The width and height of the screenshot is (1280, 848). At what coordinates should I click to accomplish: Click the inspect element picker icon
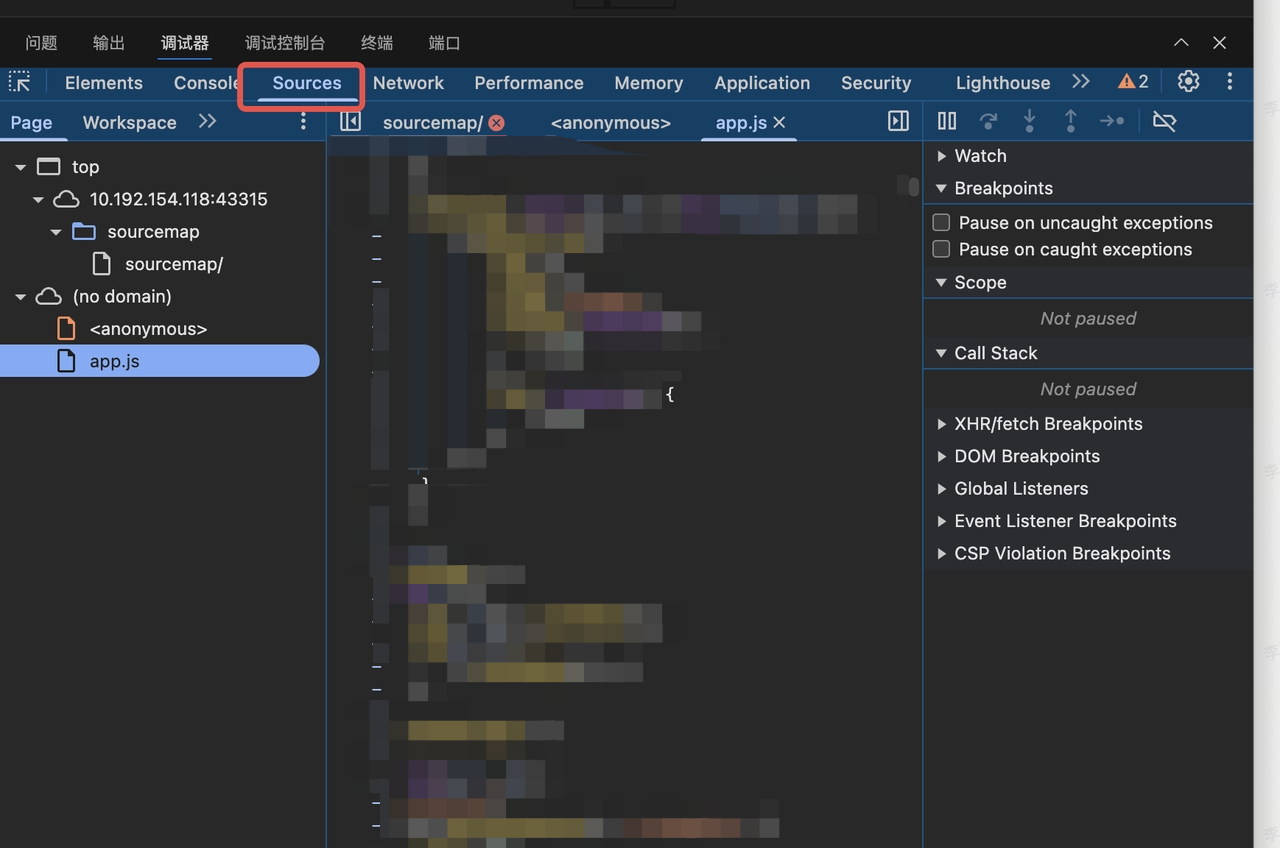pos(20,82)
